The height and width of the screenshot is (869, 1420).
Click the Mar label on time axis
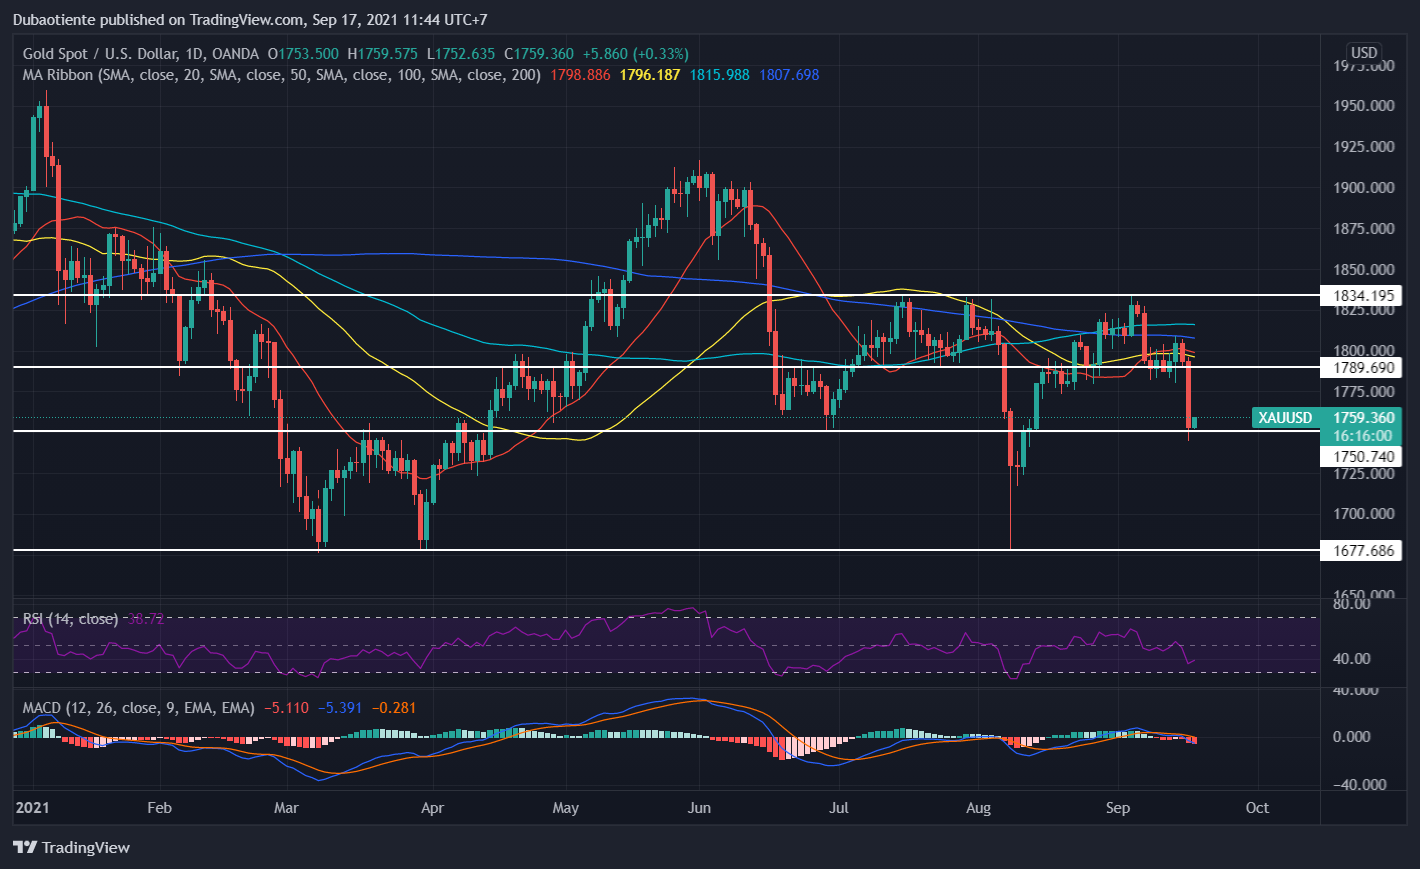point(286,808)
